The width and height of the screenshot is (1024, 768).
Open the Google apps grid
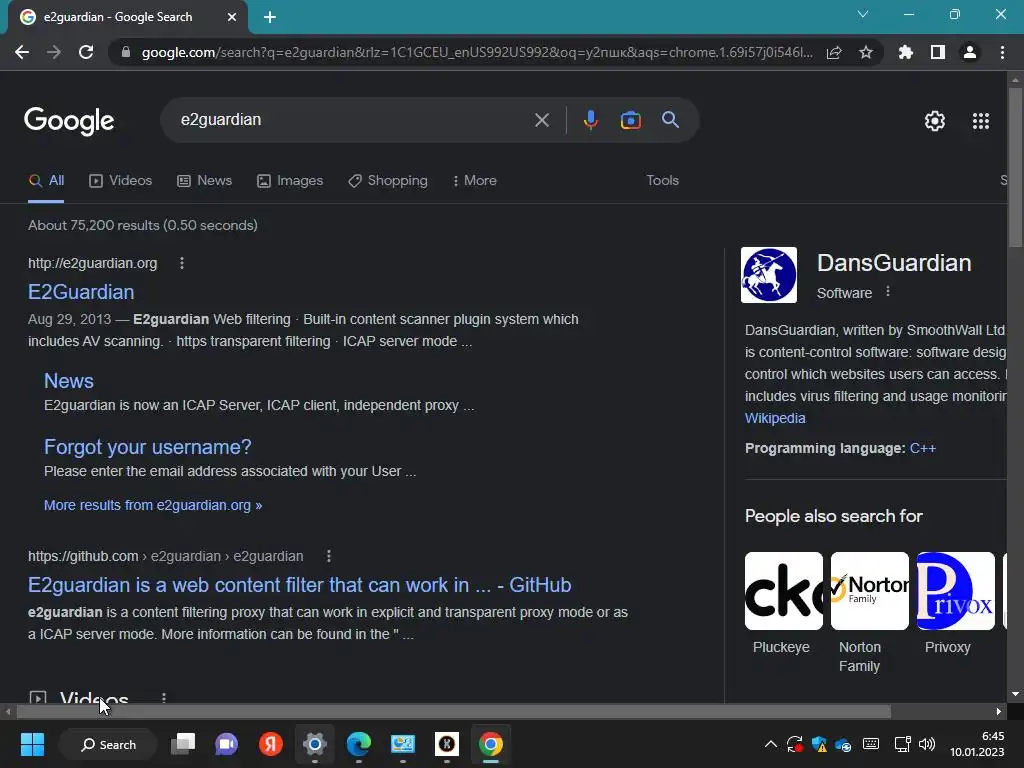(981, 121)
